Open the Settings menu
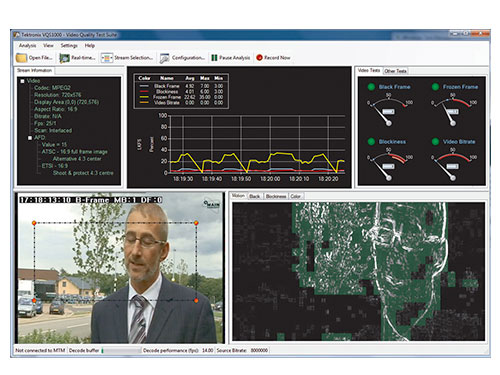 pos(69,45)
